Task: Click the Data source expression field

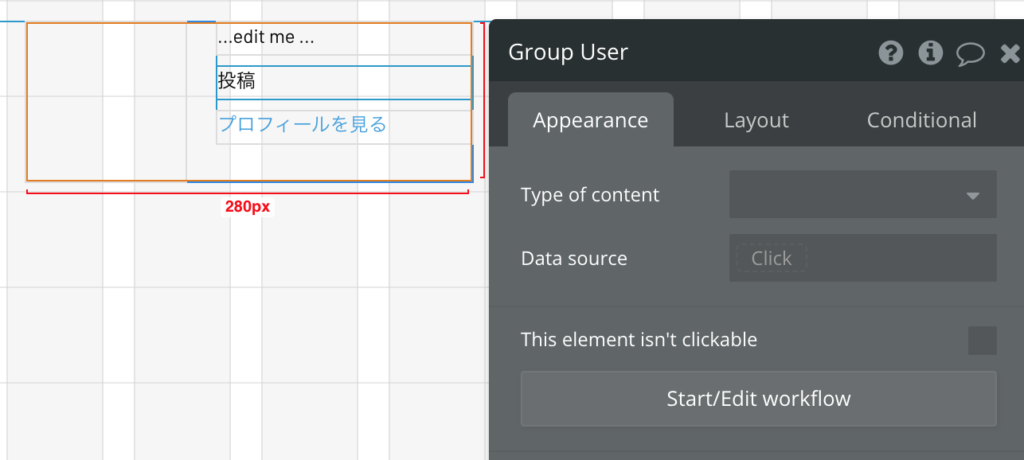Action: coord(863,257)
